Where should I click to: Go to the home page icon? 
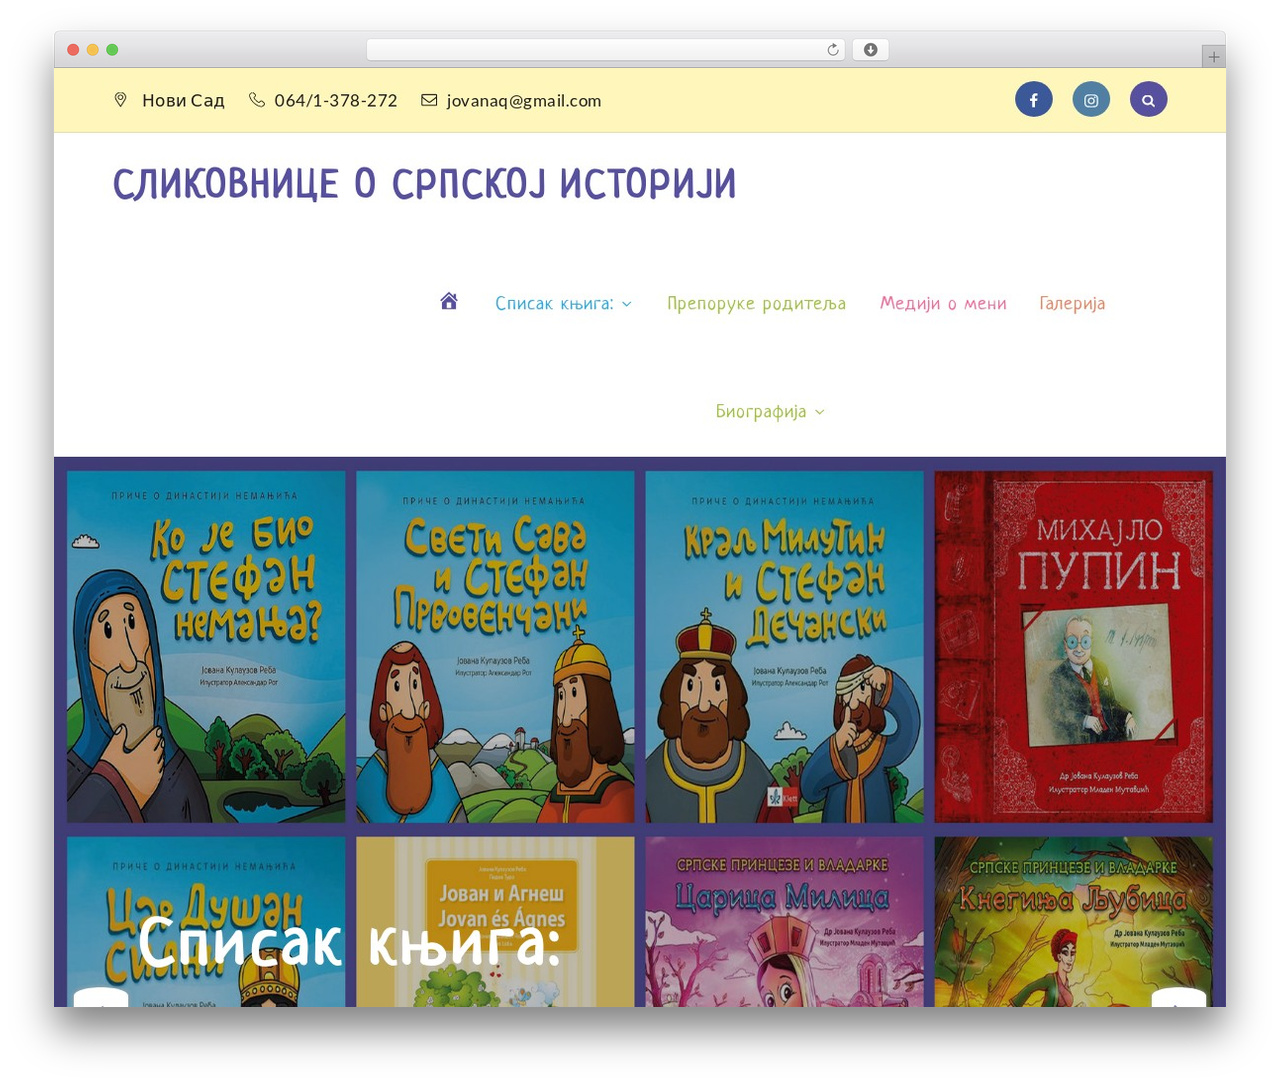point(449,301)
